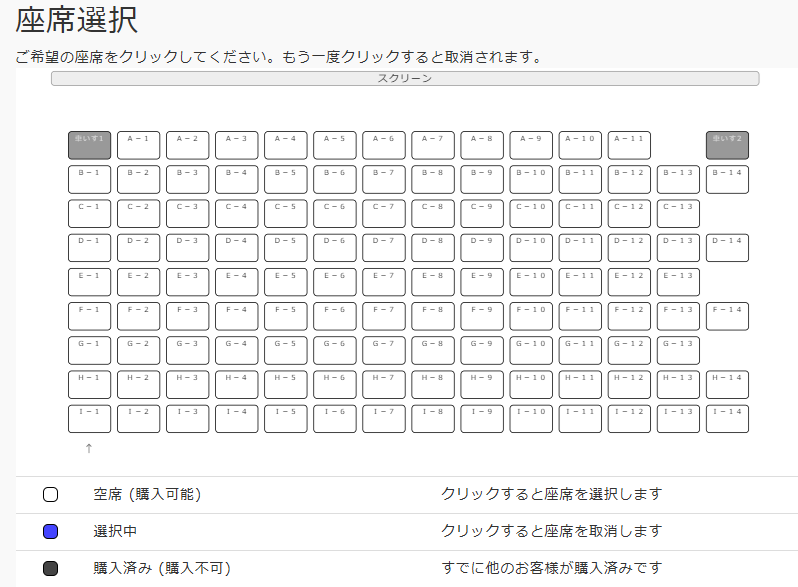Screen dimensions: 798x587
Task: Select seat B-14
Action: [x=727, y=179]
